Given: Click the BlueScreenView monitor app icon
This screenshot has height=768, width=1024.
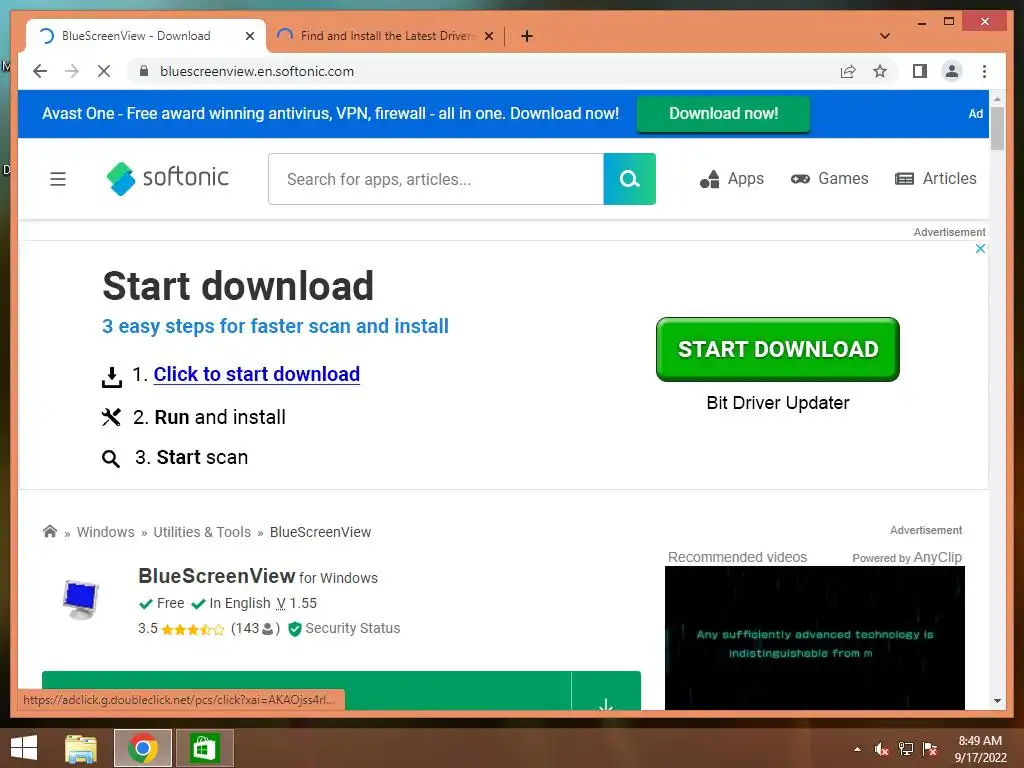Looking at the screenshot, I should [x=81, y=600].
